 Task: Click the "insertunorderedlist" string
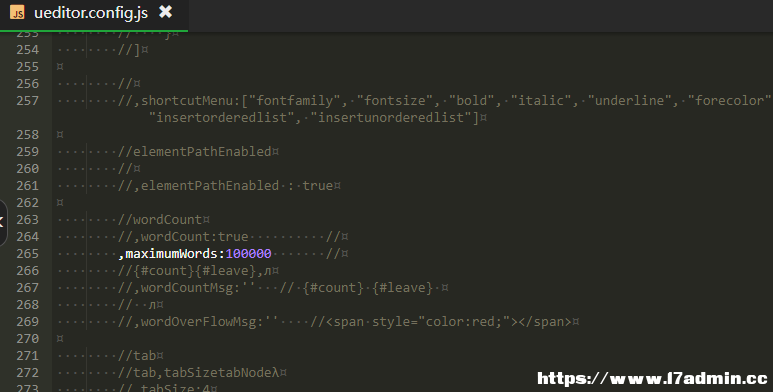[x=394, y=117]
